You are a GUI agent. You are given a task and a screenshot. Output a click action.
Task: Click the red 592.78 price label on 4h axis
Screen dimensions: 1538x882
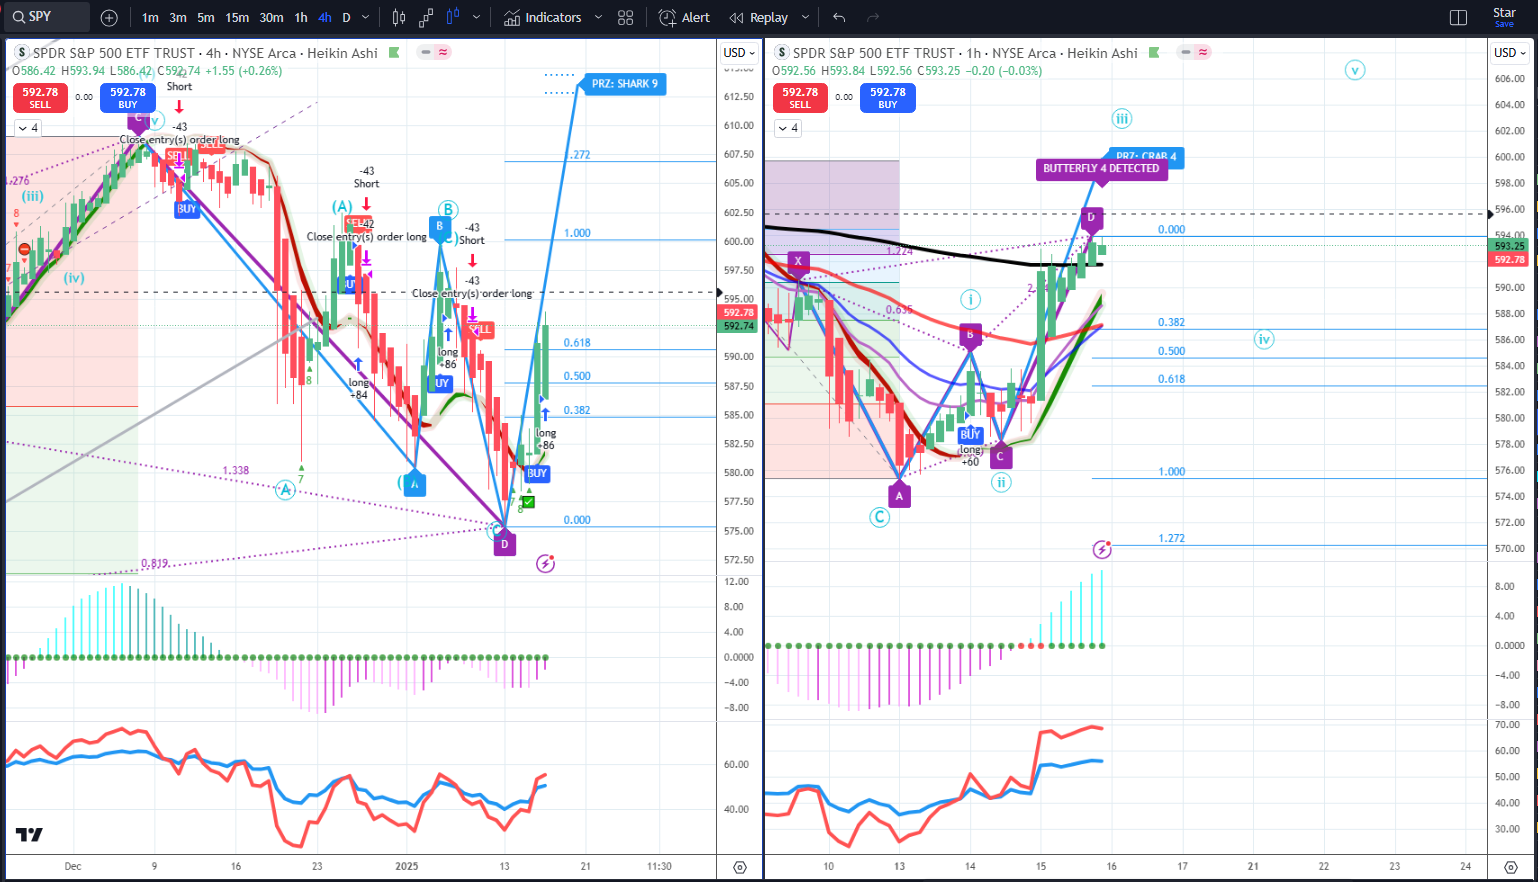pos(738,313)
